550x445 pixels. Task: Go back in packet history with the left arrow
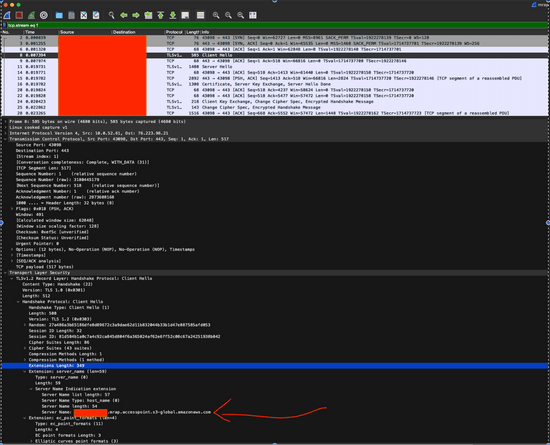coord(124,15)
